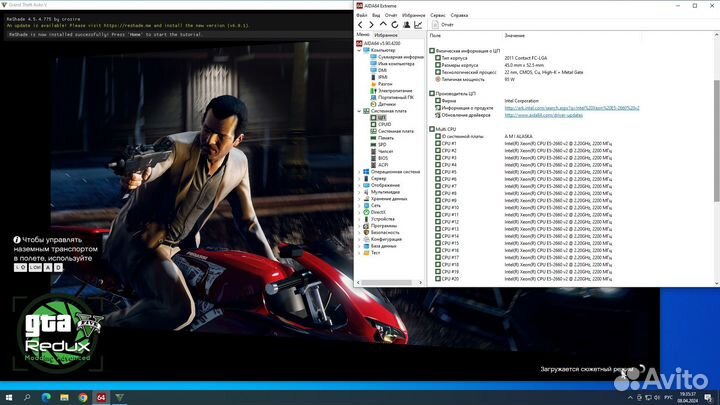Go back with the AIDA64 left arrow
This screenshot has height=405, width=720.
click(360, 25)
